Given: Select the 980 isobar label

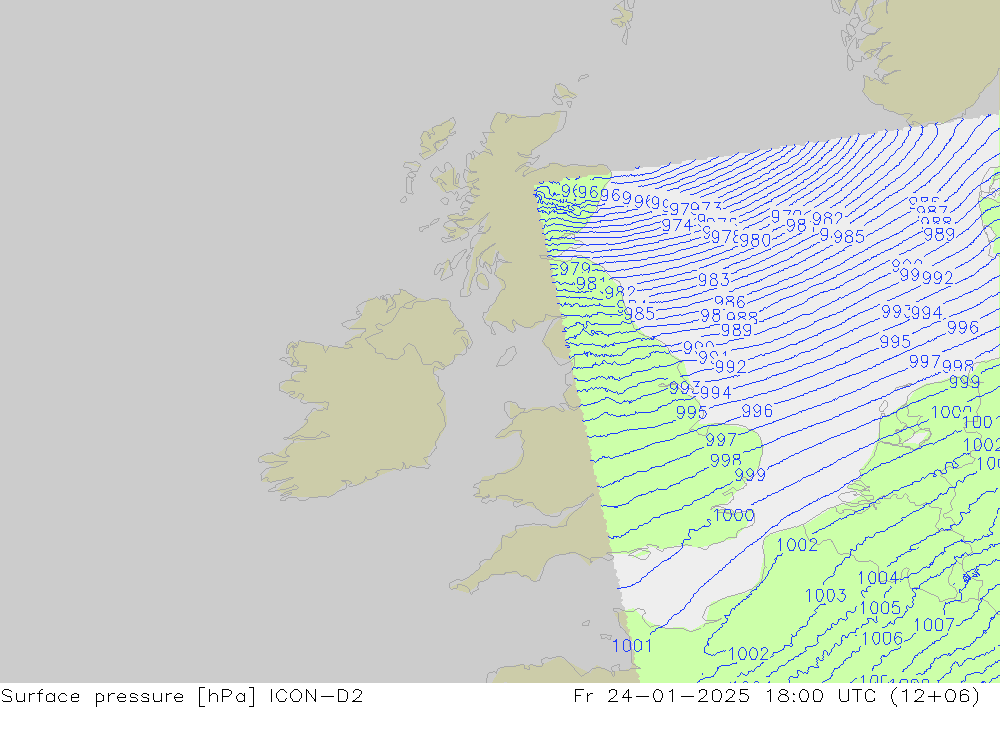Looking at the screenshot, I should (755, 241).
